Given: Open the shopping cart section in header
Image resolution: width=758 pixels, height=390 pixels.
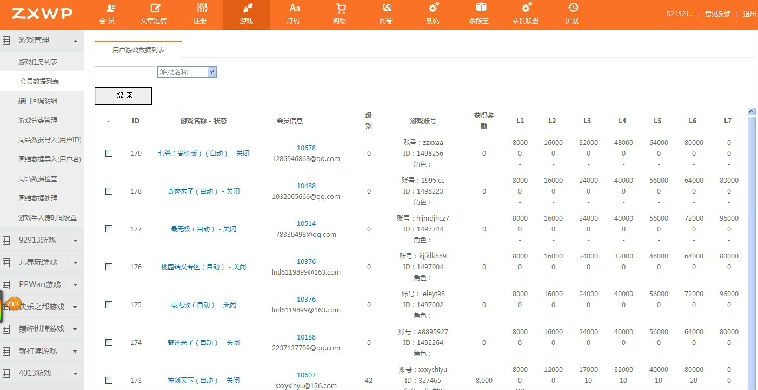Looking at the screenshot, I should [x=340, y=14].
